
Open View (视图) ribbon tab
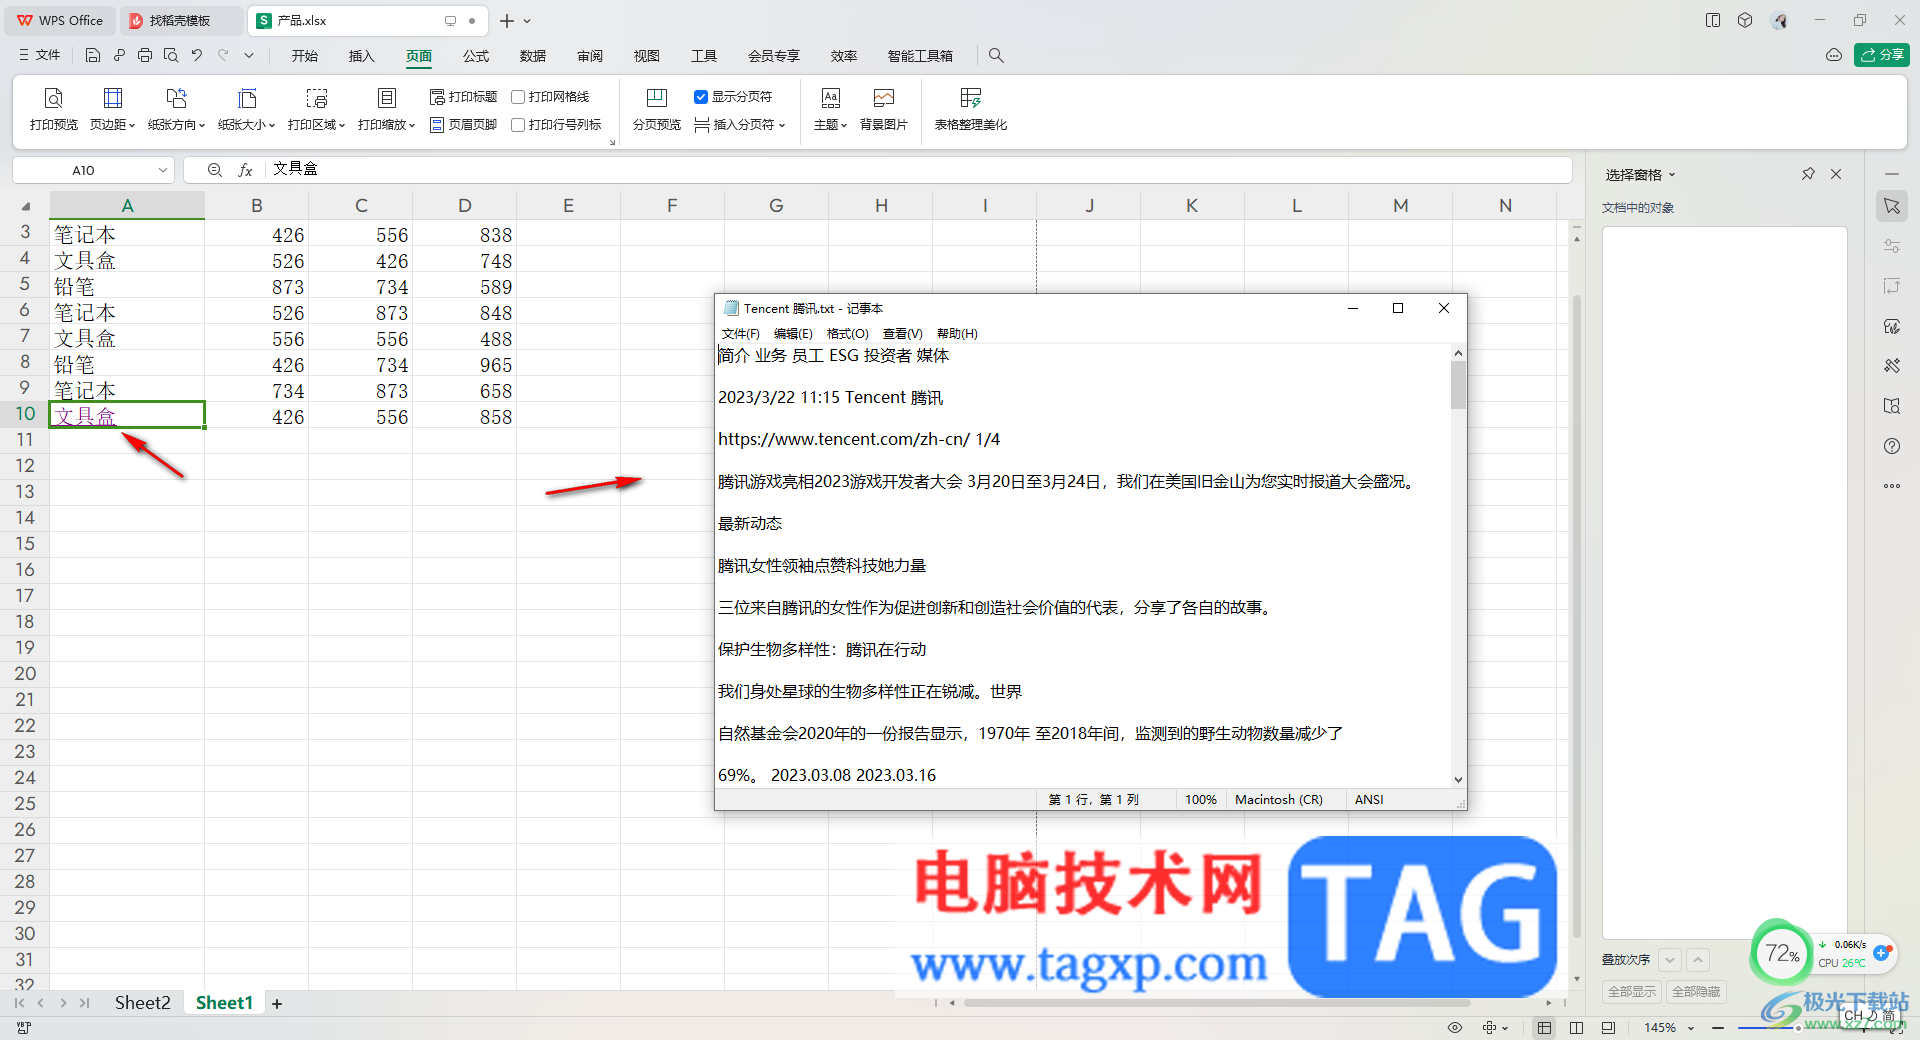(647, 56)
